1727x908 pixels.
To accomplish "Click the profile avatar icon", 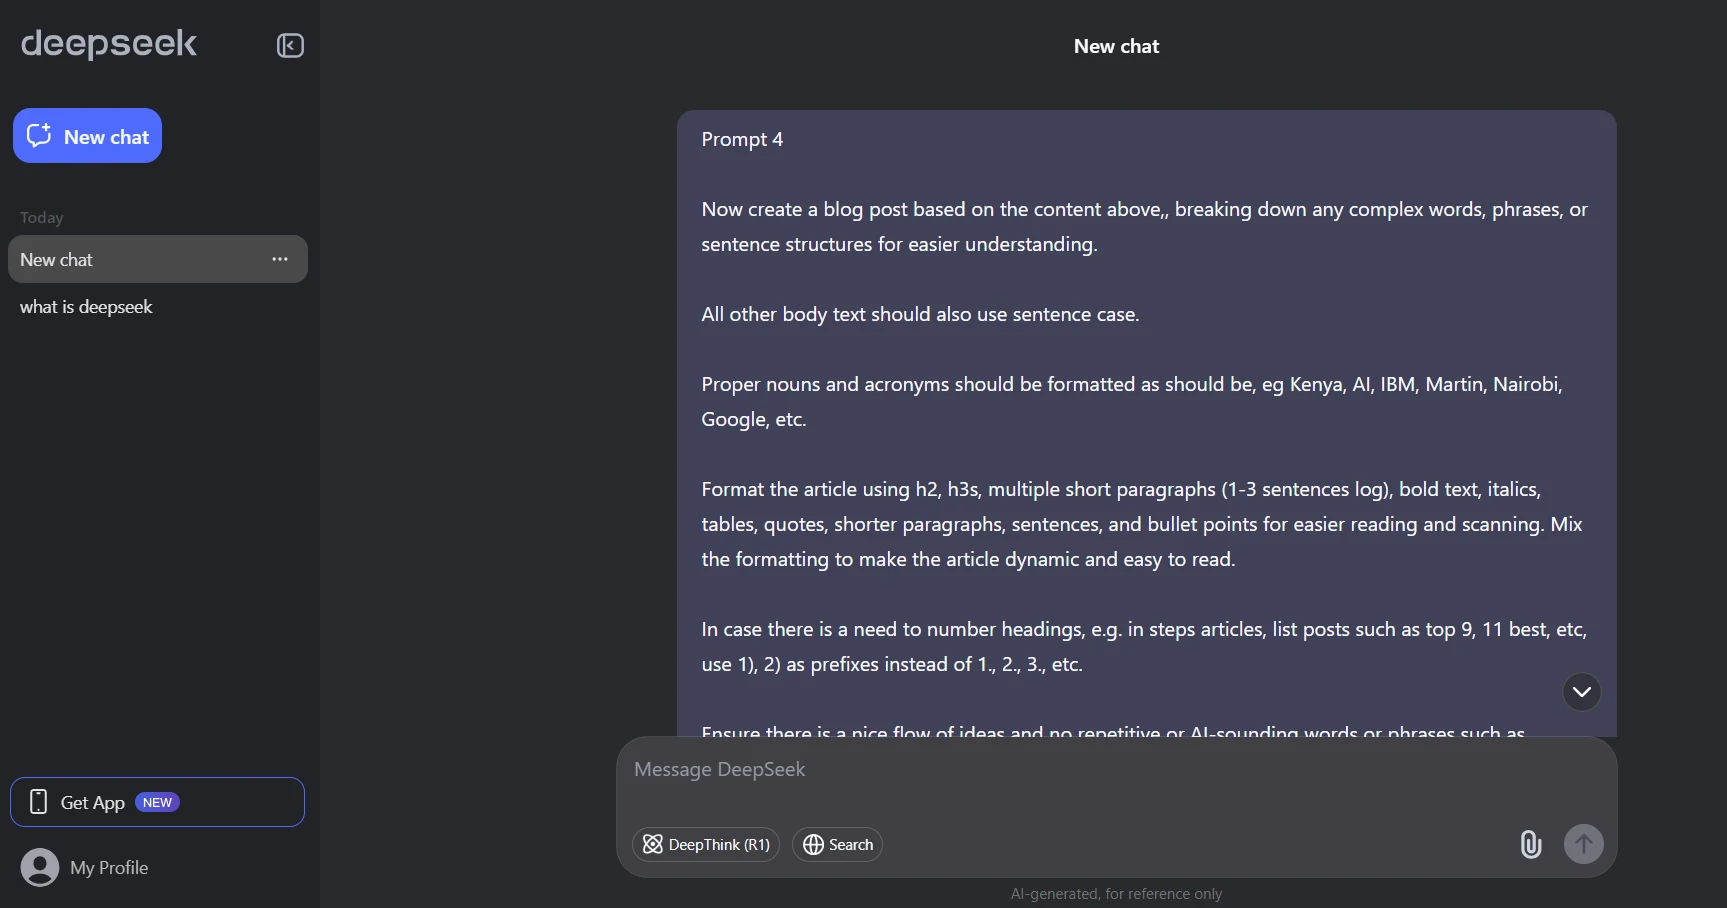I will pyautogui.click(x=40, y=867).
